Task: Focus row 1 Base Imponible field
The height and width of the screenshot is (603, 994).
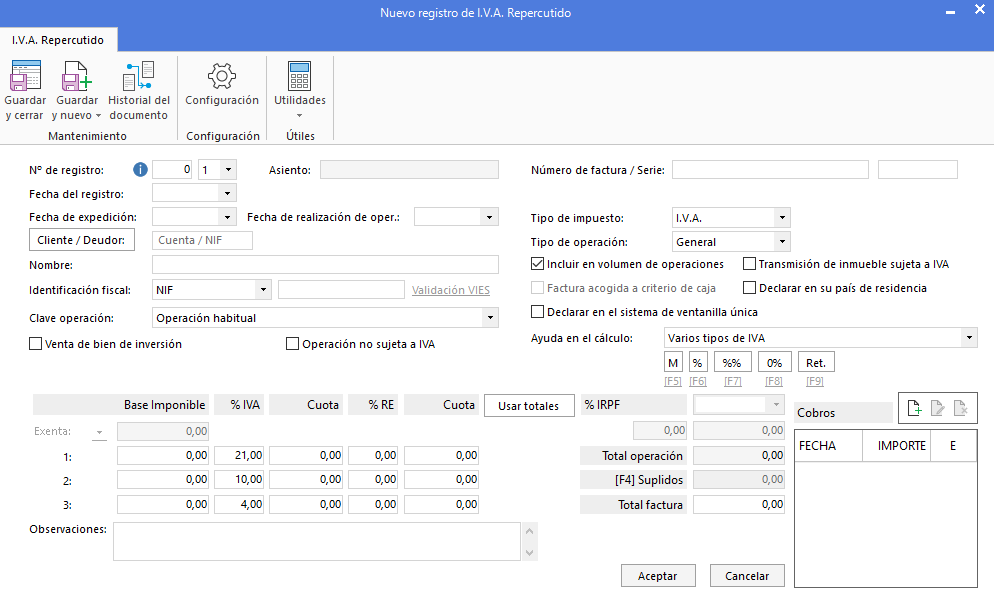Action: [x=163, y=455]
